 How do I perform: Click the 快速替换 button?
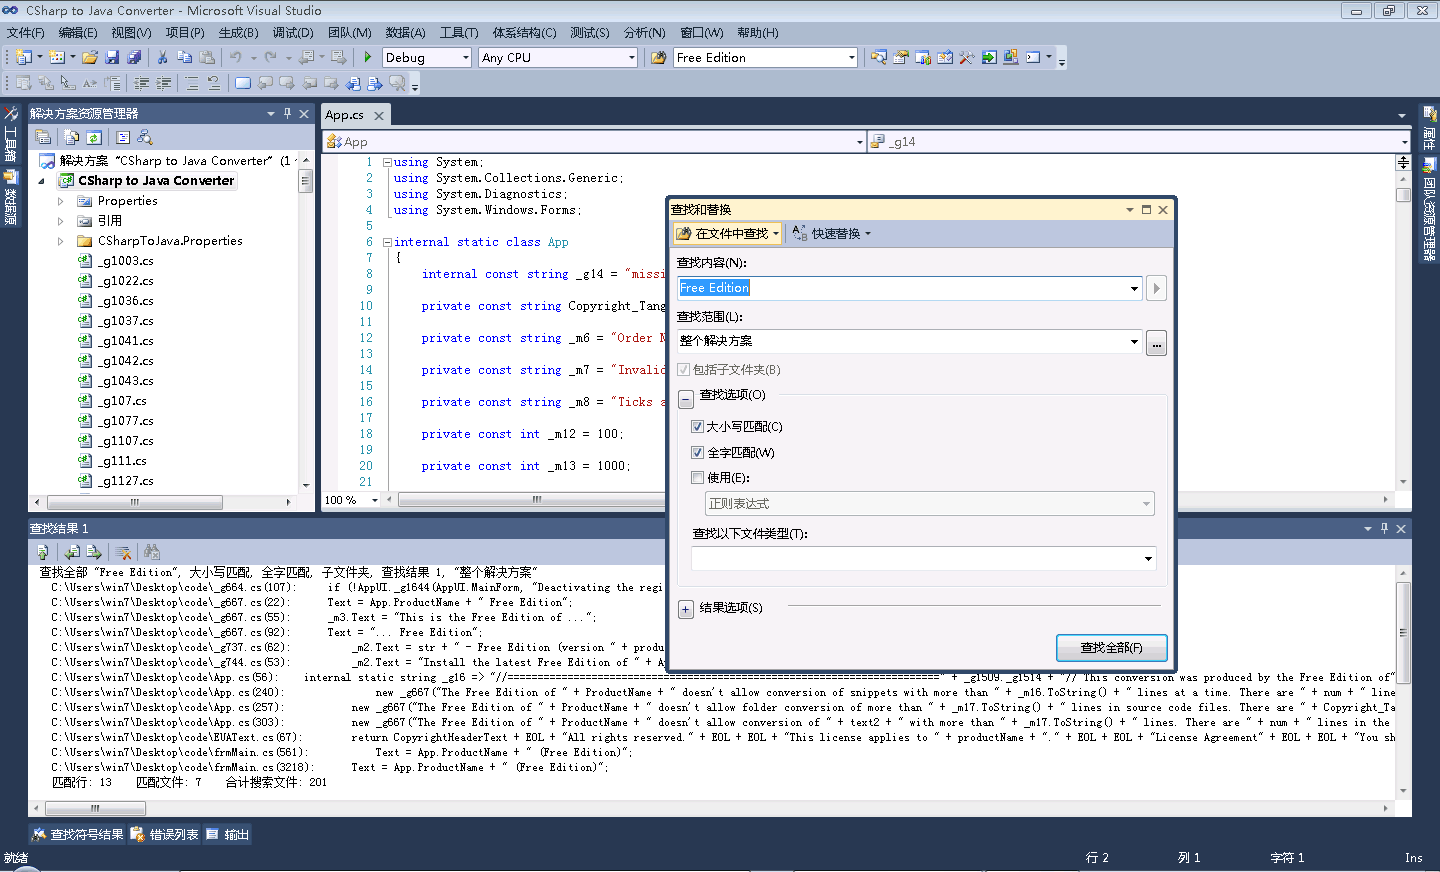[832, 234]
